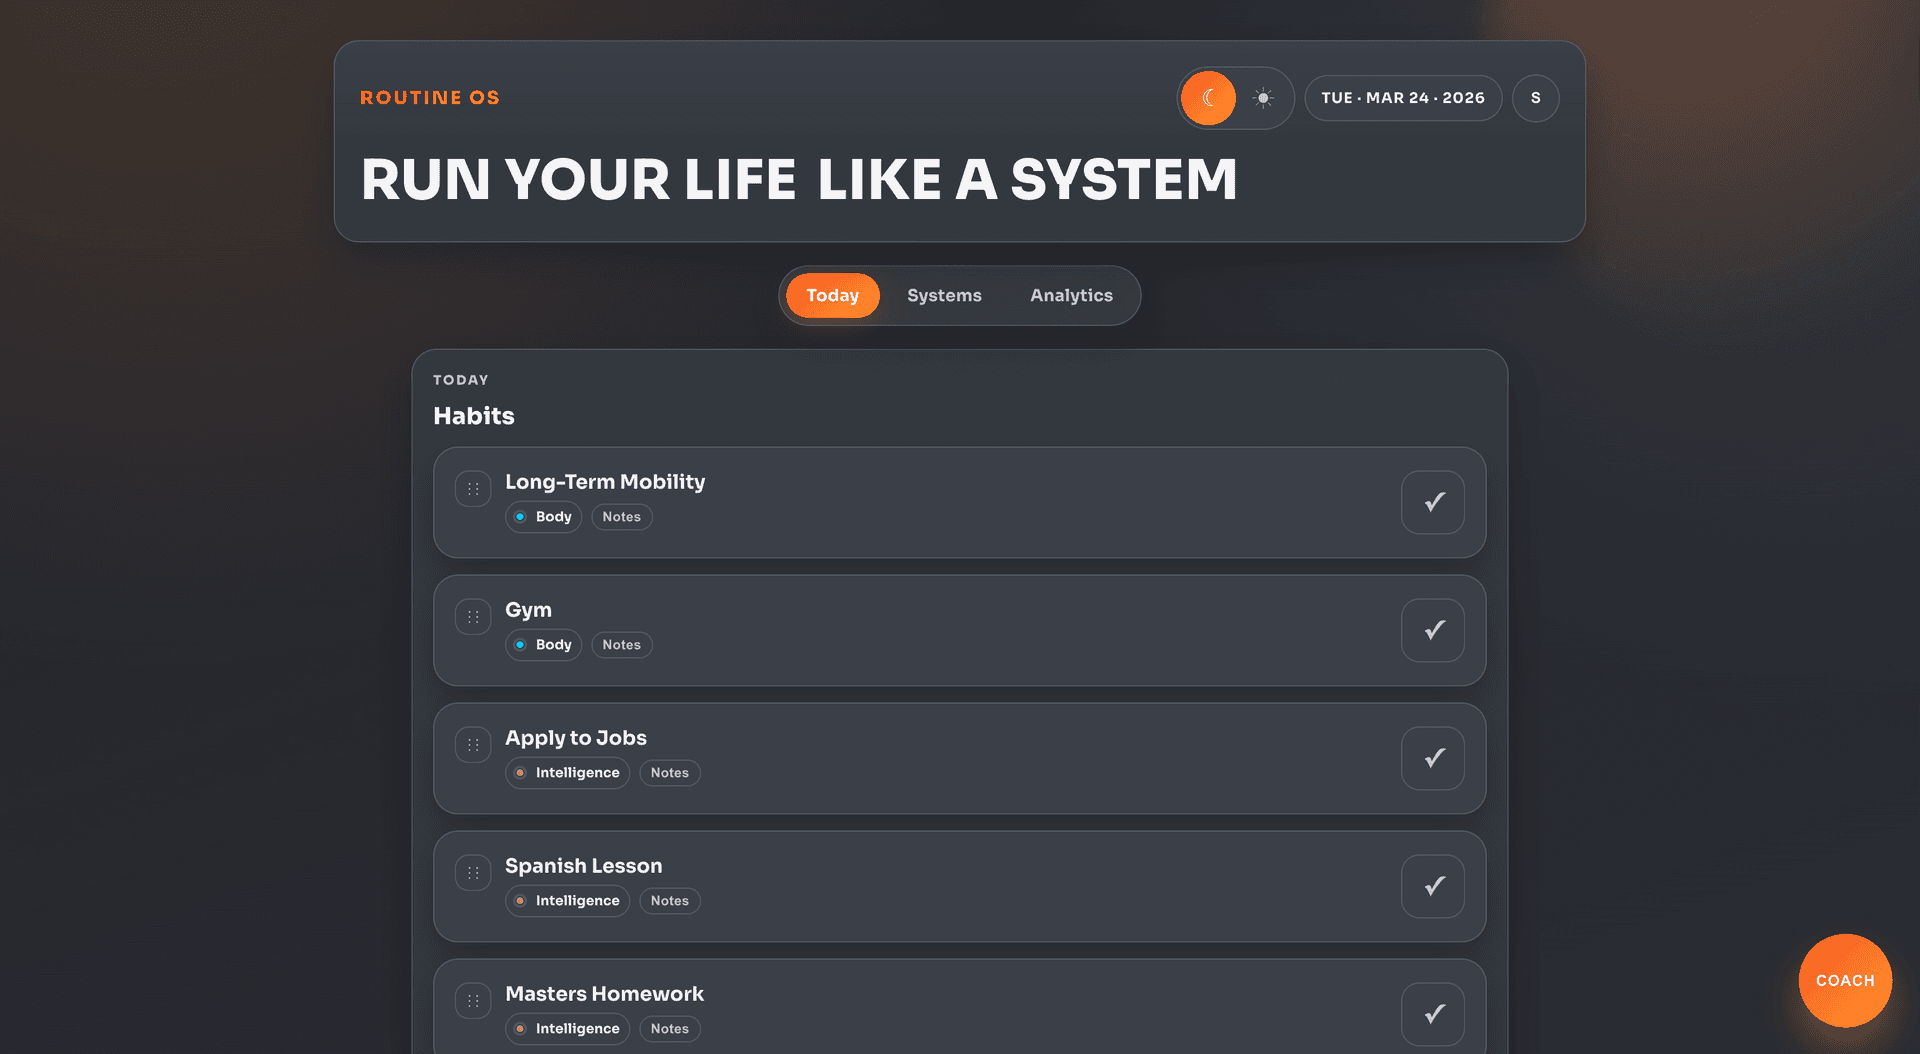Click the TUE MAR 24 2026 date button
The height and width of the screenshot is (1054, 1920).
tap(1403, 98)
